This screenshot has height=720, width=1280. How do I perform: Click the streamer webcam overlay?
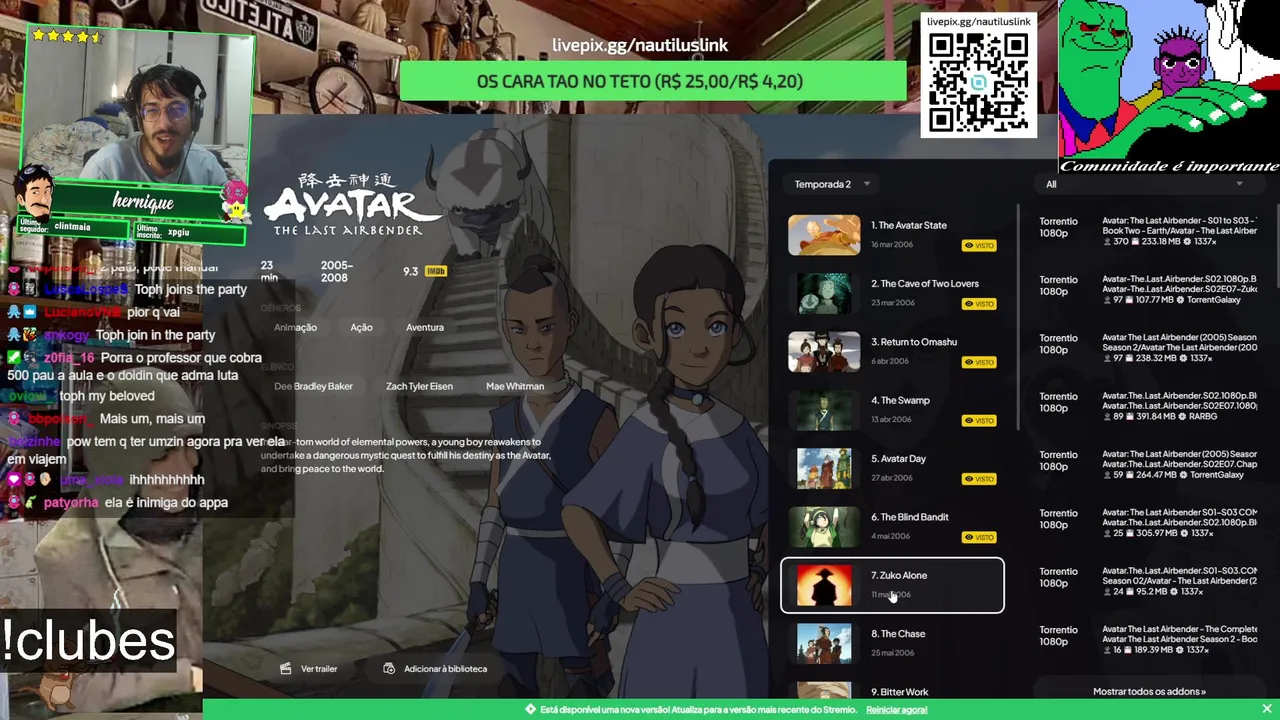click(x=139, y=110)
